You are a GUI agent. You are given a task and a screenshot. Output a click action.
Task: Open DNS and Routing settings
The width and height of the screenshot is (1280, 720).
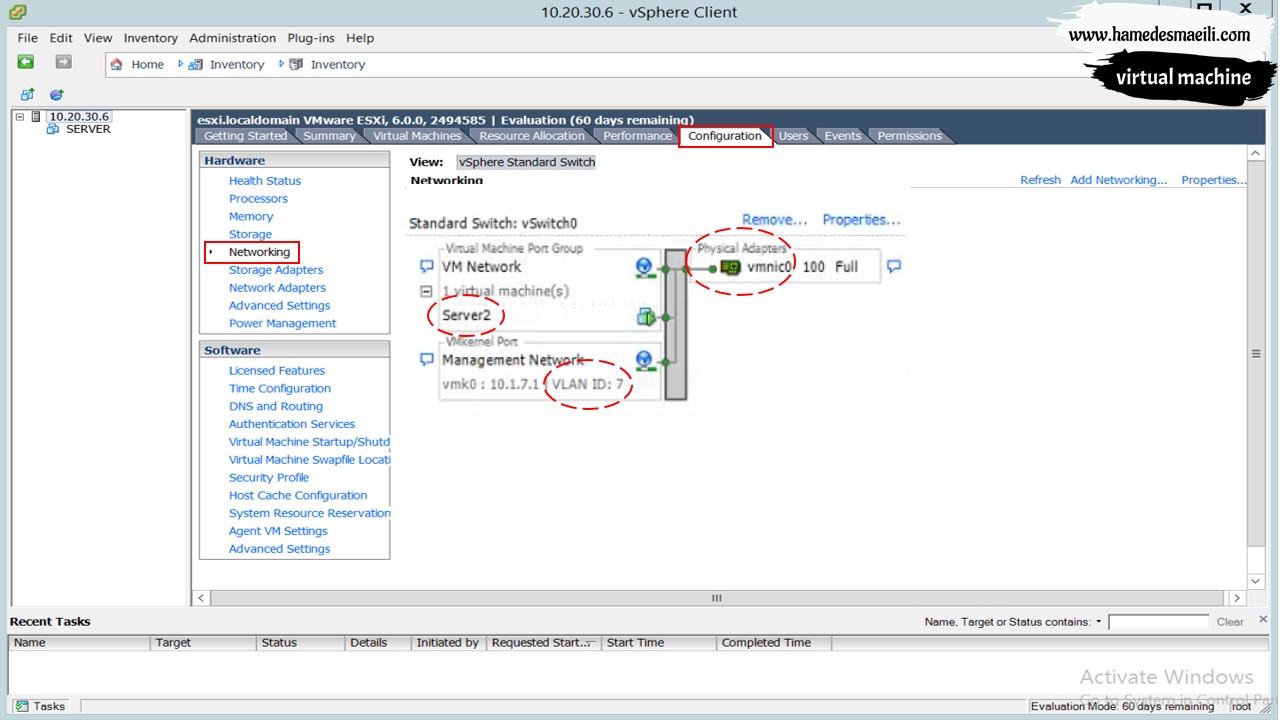click(x=276, y=407)
